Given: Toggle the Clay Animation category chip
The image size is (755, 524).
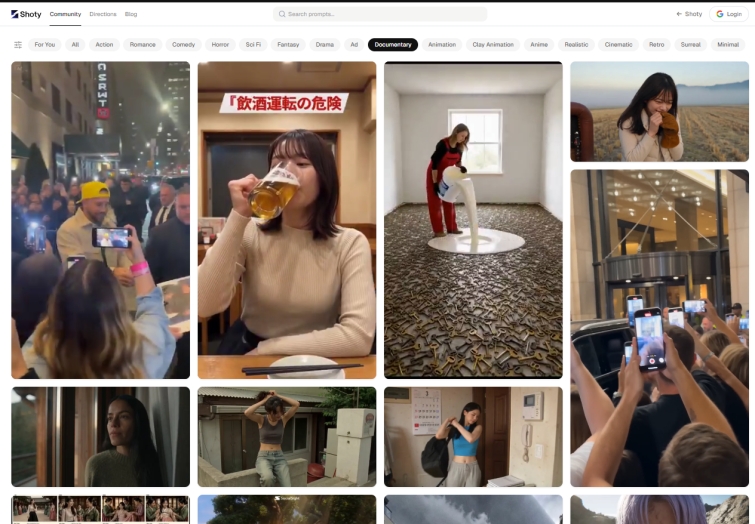Looking at the screenshot, I should [493, 44].
